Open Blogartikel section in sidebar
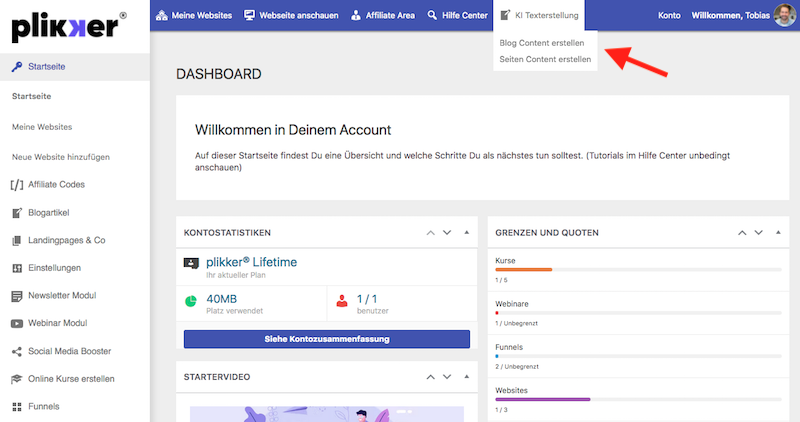The height and width of the screenshot is (422, 800). (x=48, y=213)
